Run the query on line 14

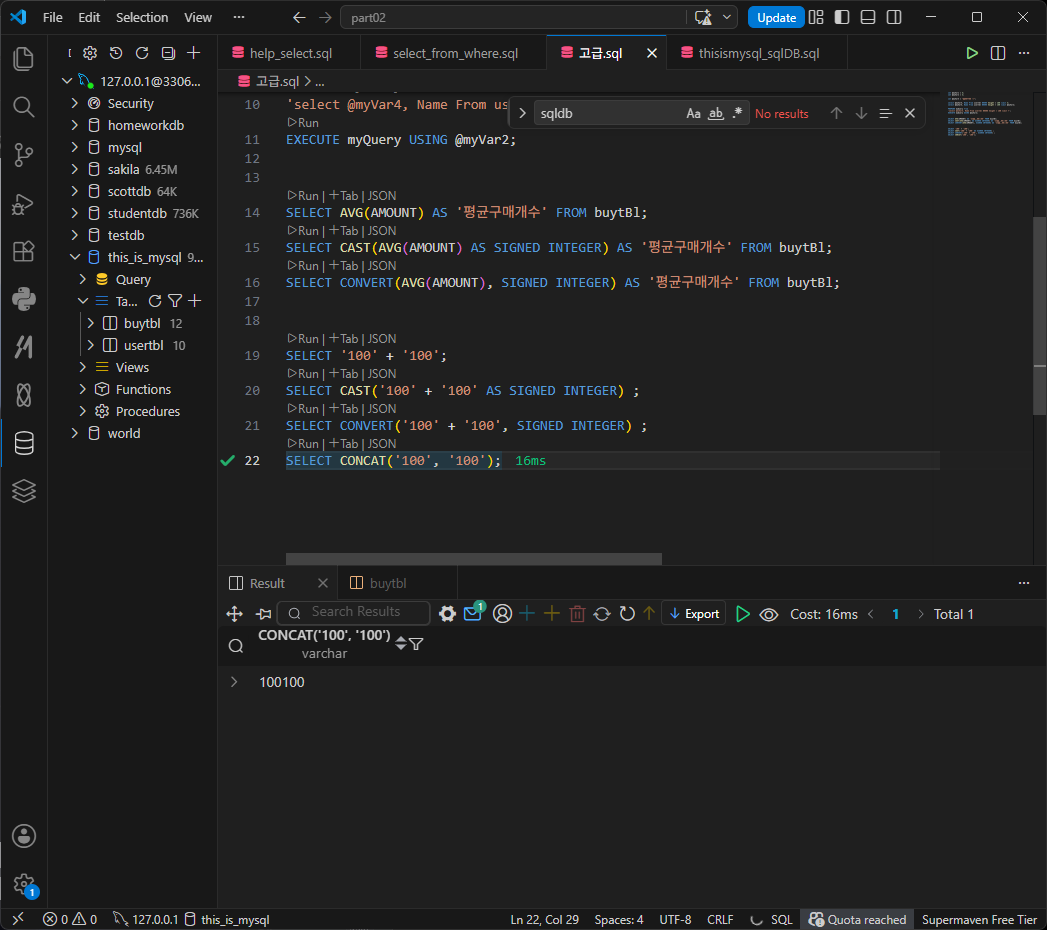point(303,196)
